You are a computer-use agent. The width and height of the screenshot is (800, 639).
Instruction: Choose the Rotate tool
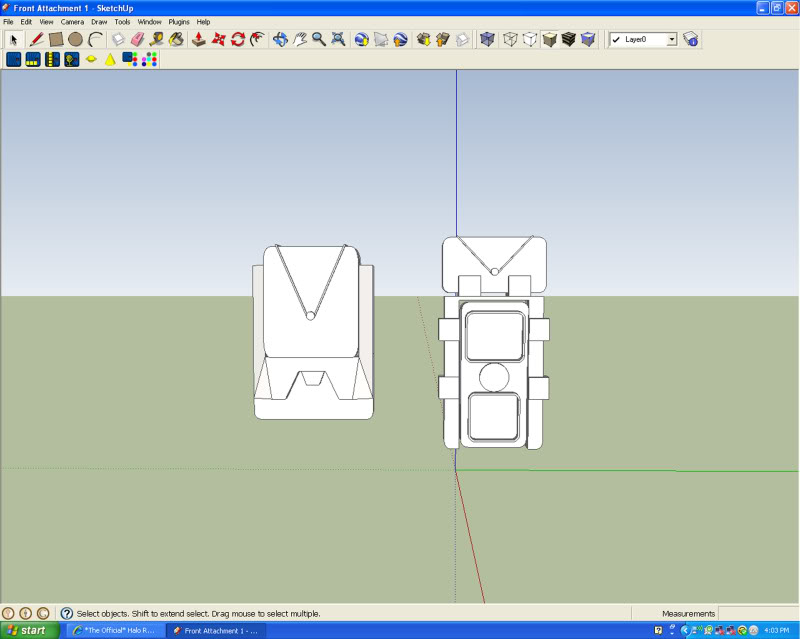click(238, 39)
